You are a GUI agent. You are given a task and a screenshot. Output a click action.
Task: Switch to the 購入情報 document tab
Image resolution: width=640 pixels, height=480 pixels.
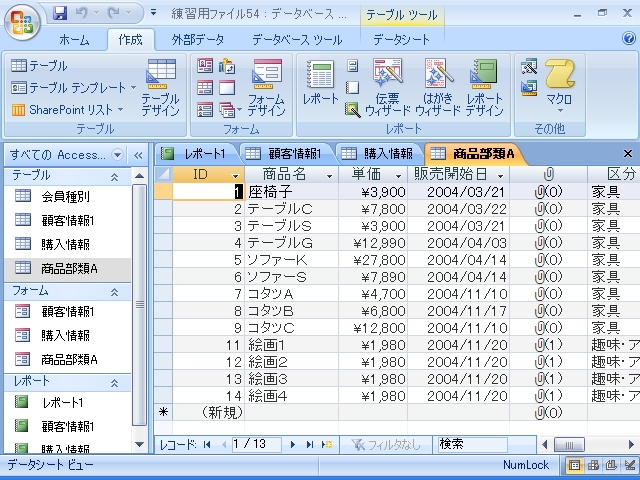pyautogui.click(x=378, y=153)
